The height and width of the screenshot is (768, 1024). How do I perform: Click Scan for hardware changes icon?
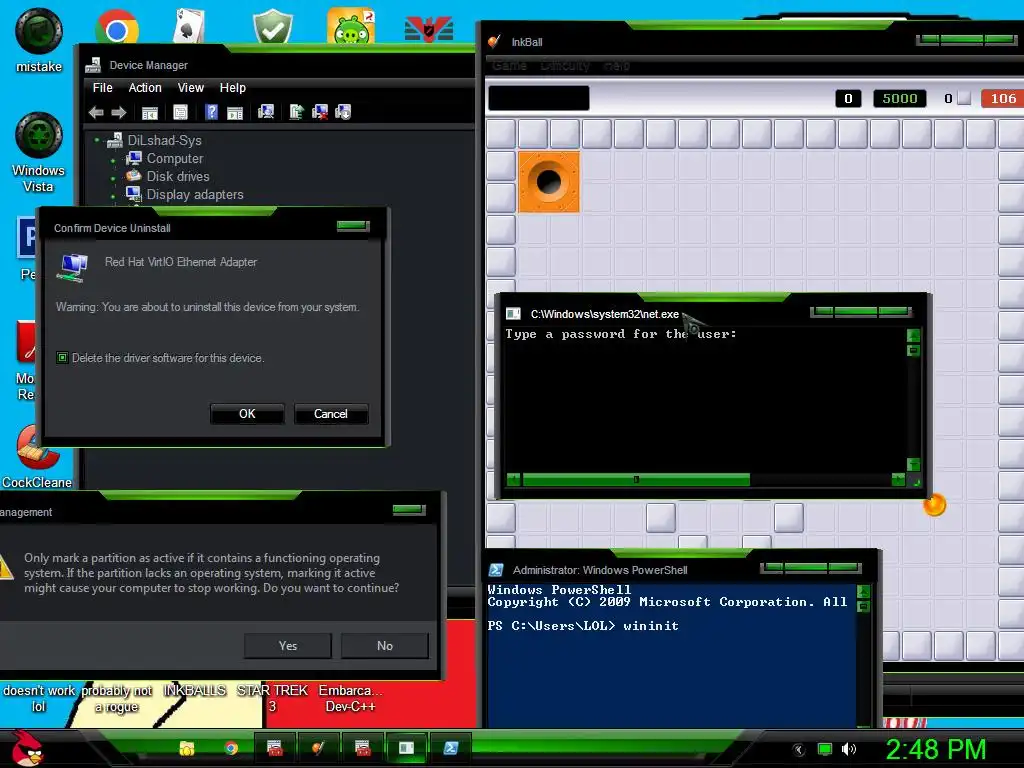[x=266, y=112]
